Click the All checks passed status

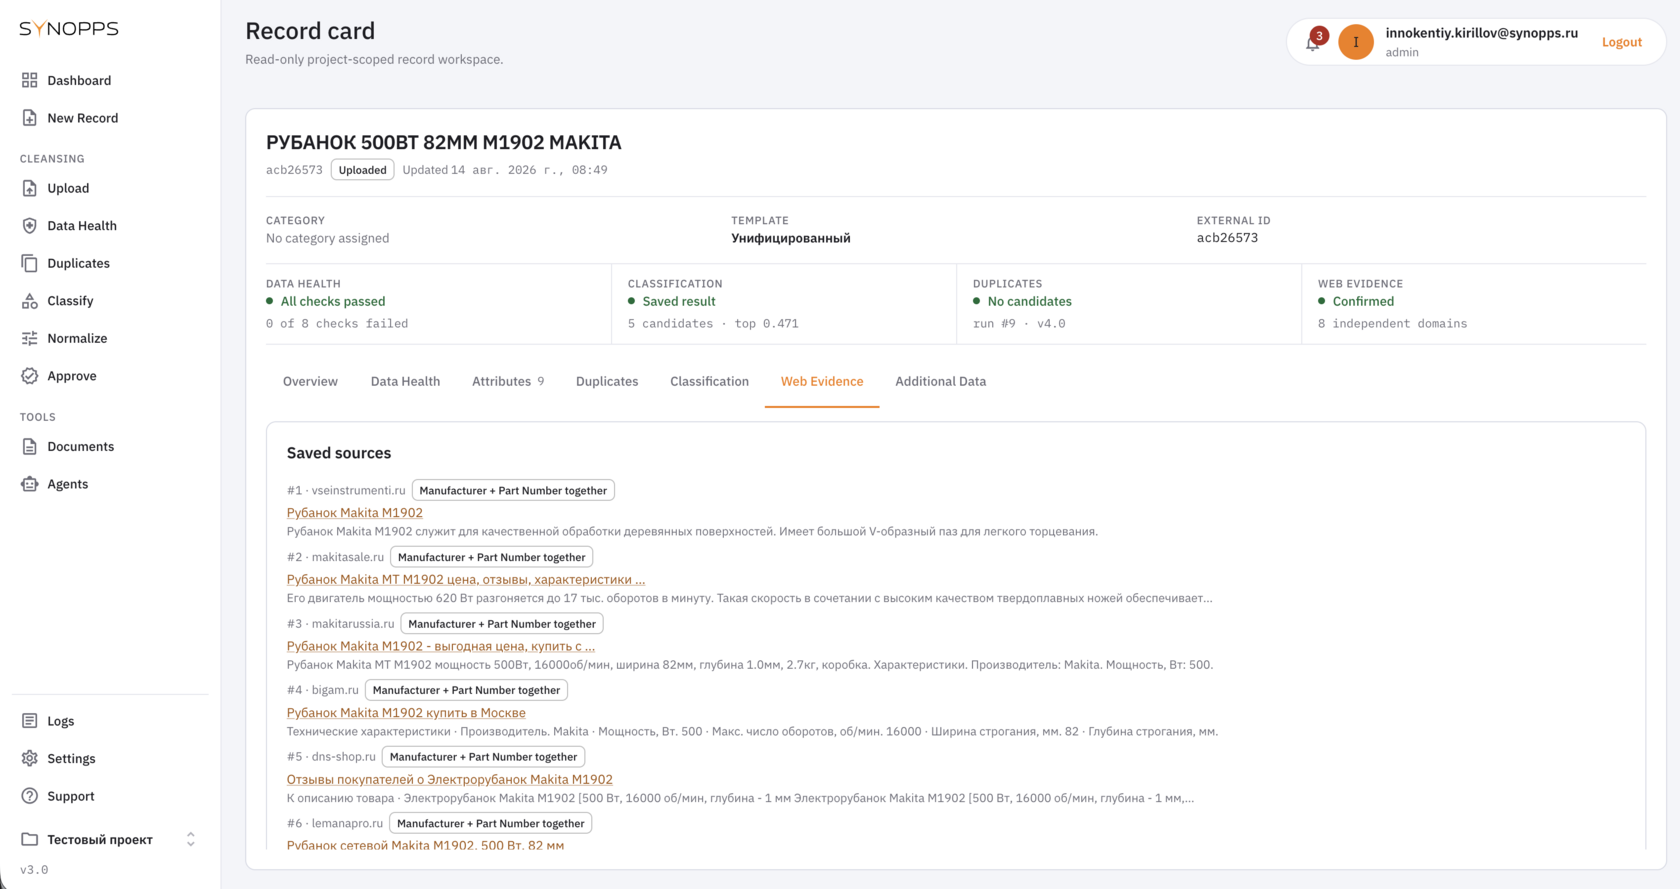[x=333, y=301]
